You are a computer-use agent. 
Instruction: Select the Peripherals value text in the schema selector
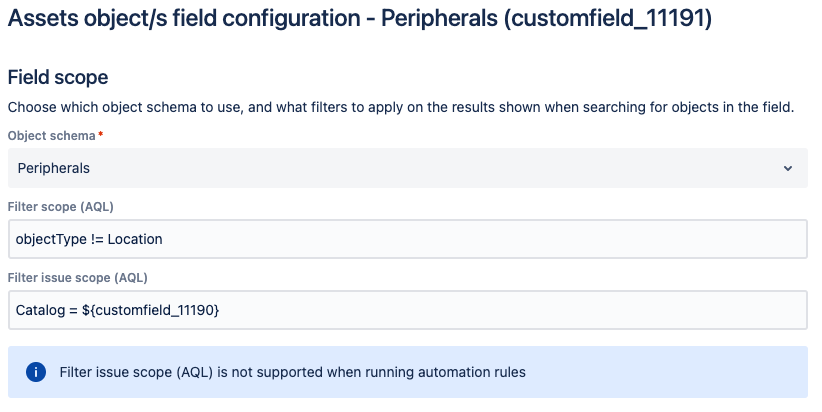click(x=53, y=168)
